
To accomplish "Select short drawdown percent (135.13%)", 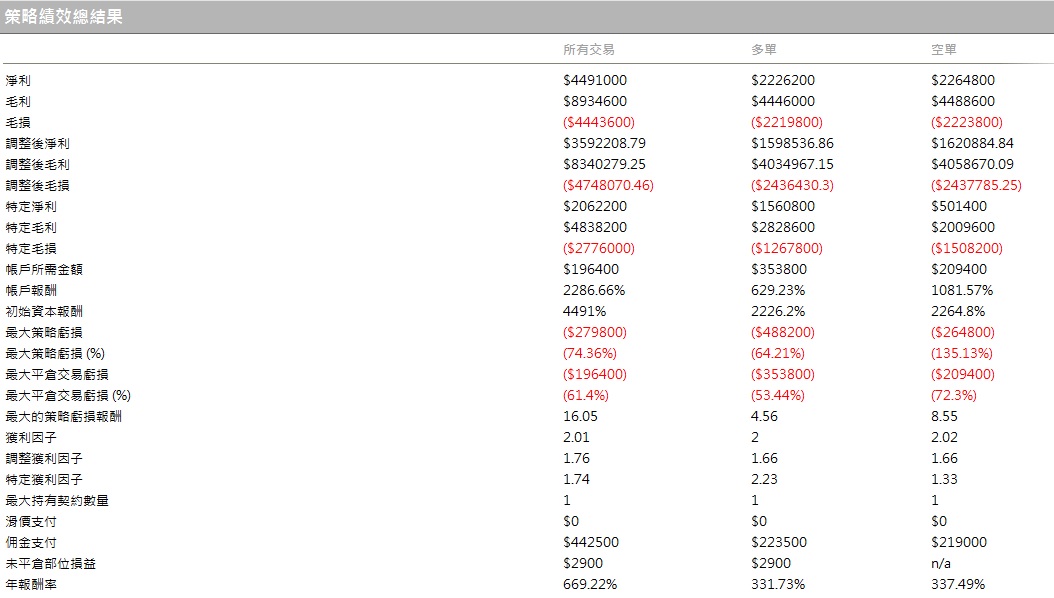I will point(962,353).
